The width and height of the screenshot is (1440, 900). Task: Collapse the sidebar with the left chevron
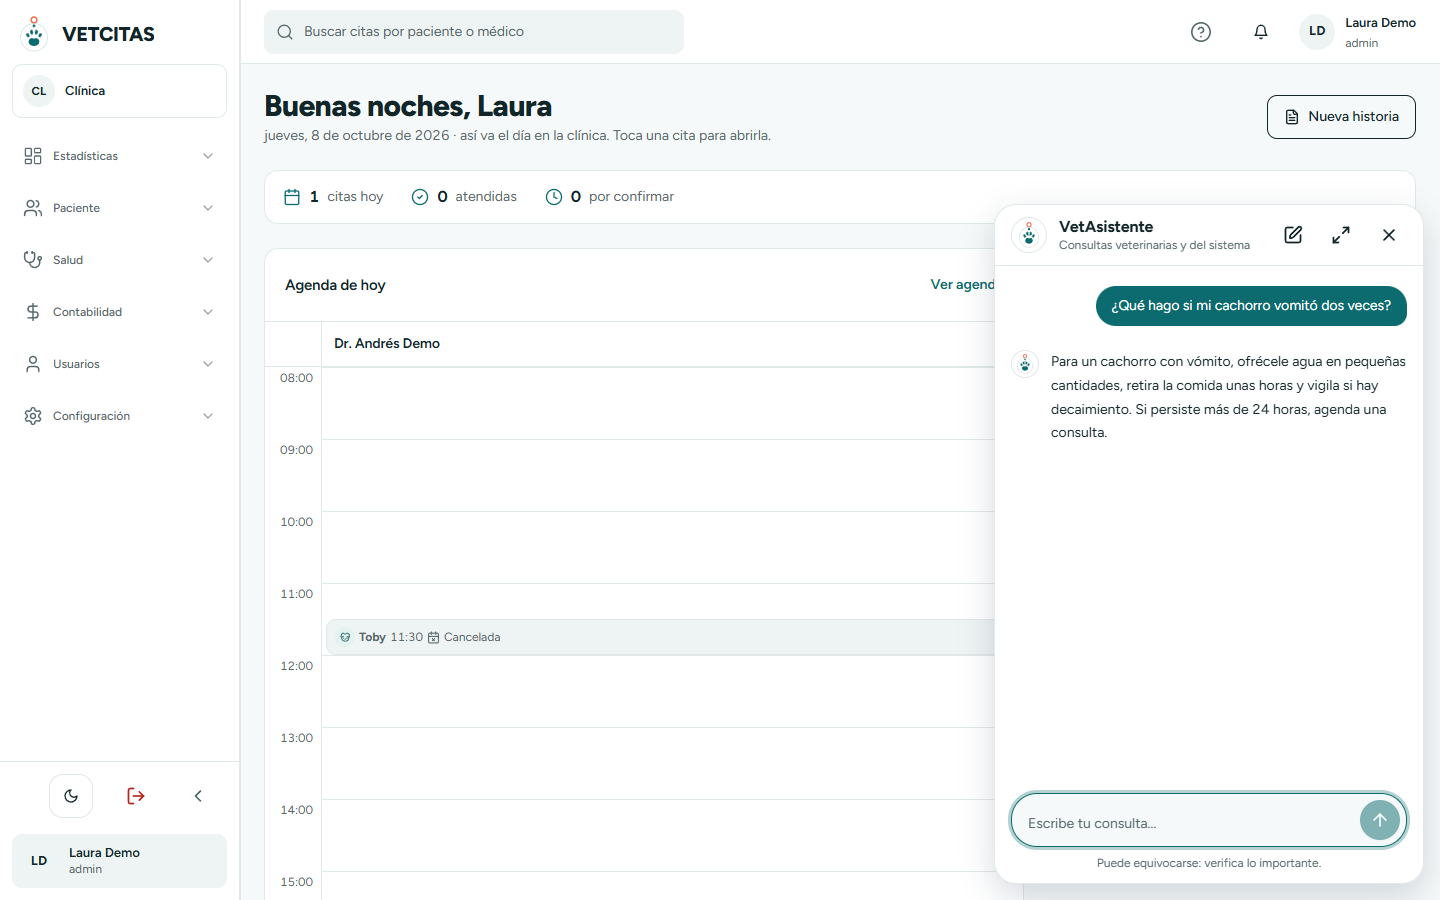[198, 796]
